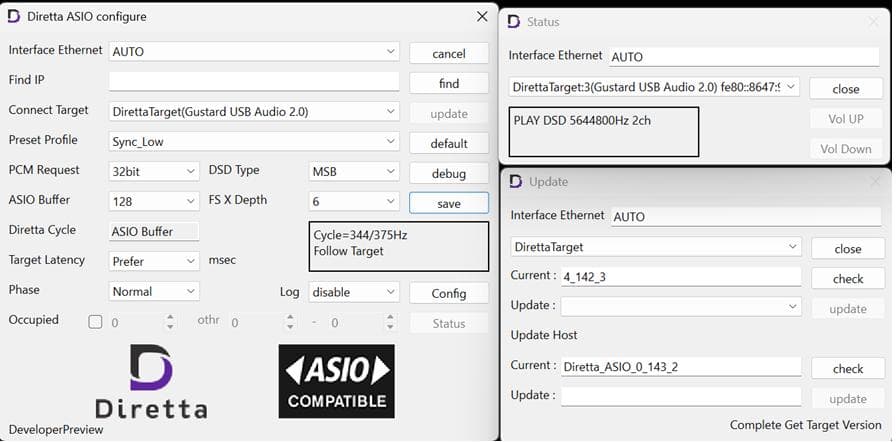Click Diretta icon in configure title bar
This screenshot has width=896, height=442.
point(14,17)
